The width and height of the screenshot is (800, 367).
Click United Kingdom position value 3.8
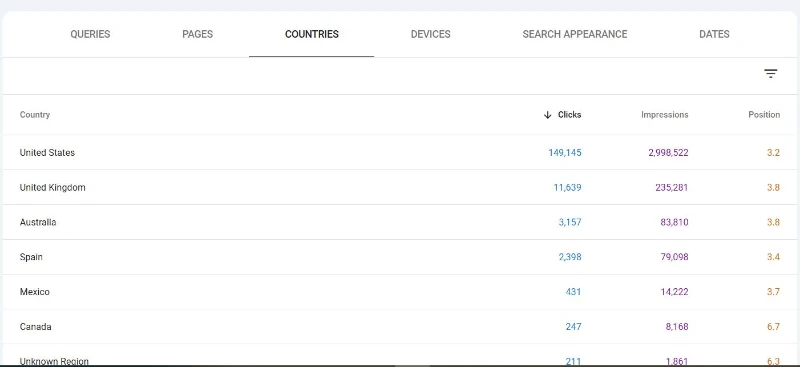[x=773, y=187]
